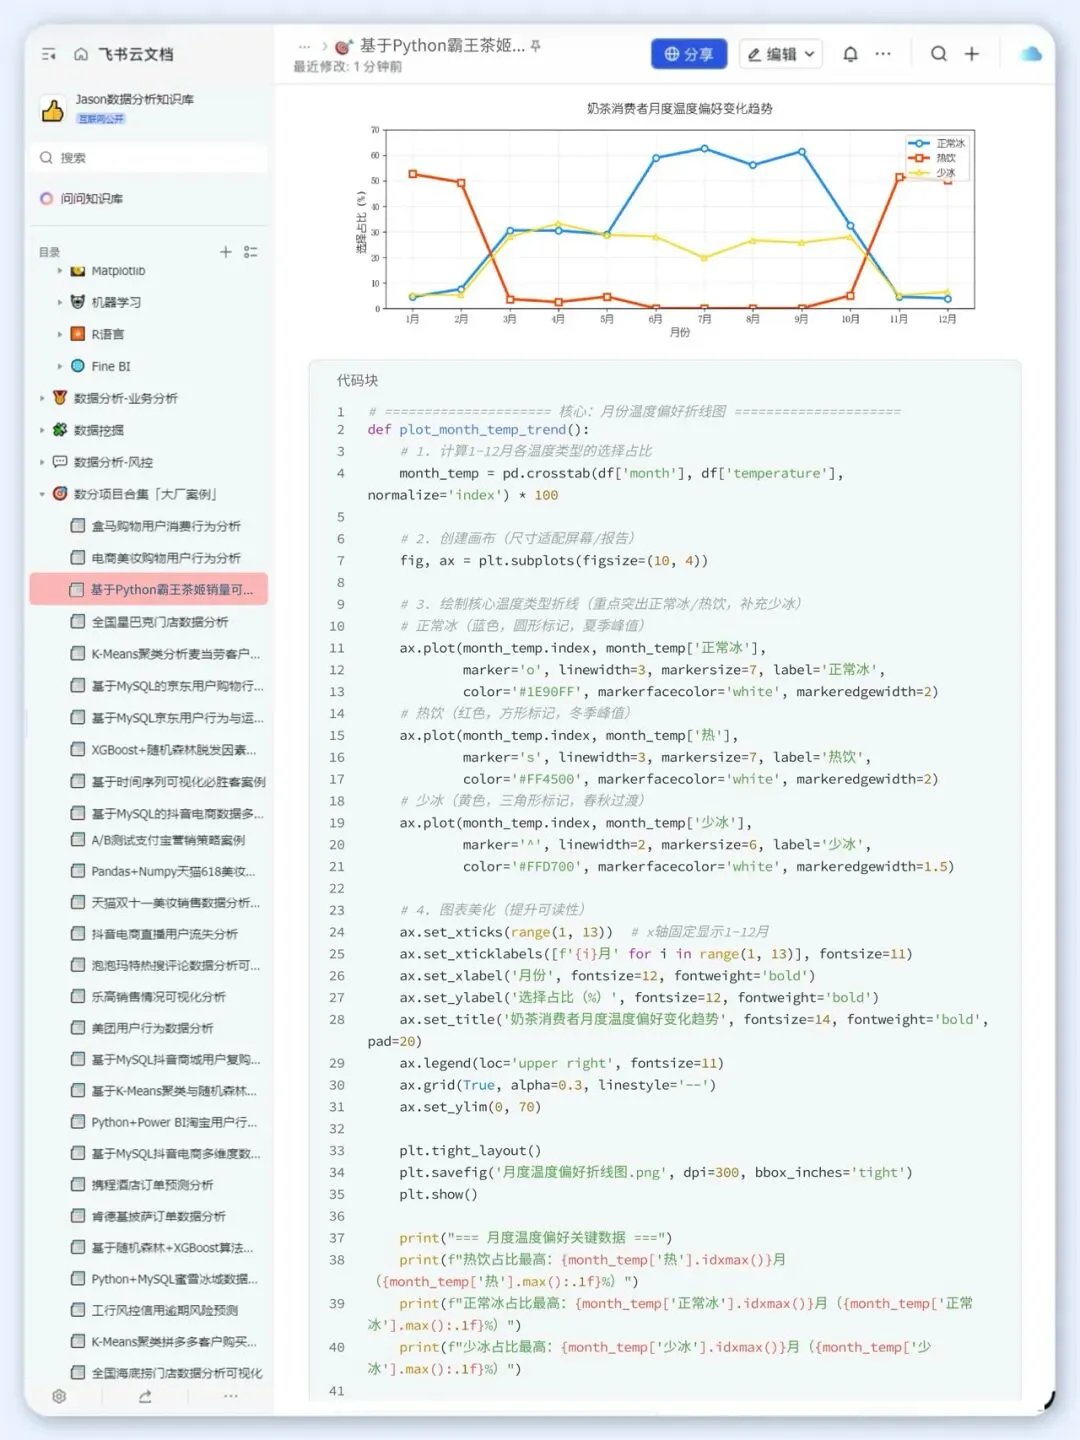This screenshot has height=1440, width=1080.
Task: Click the breadcrumb ellipsis in header
Action: tap(304, 46)
